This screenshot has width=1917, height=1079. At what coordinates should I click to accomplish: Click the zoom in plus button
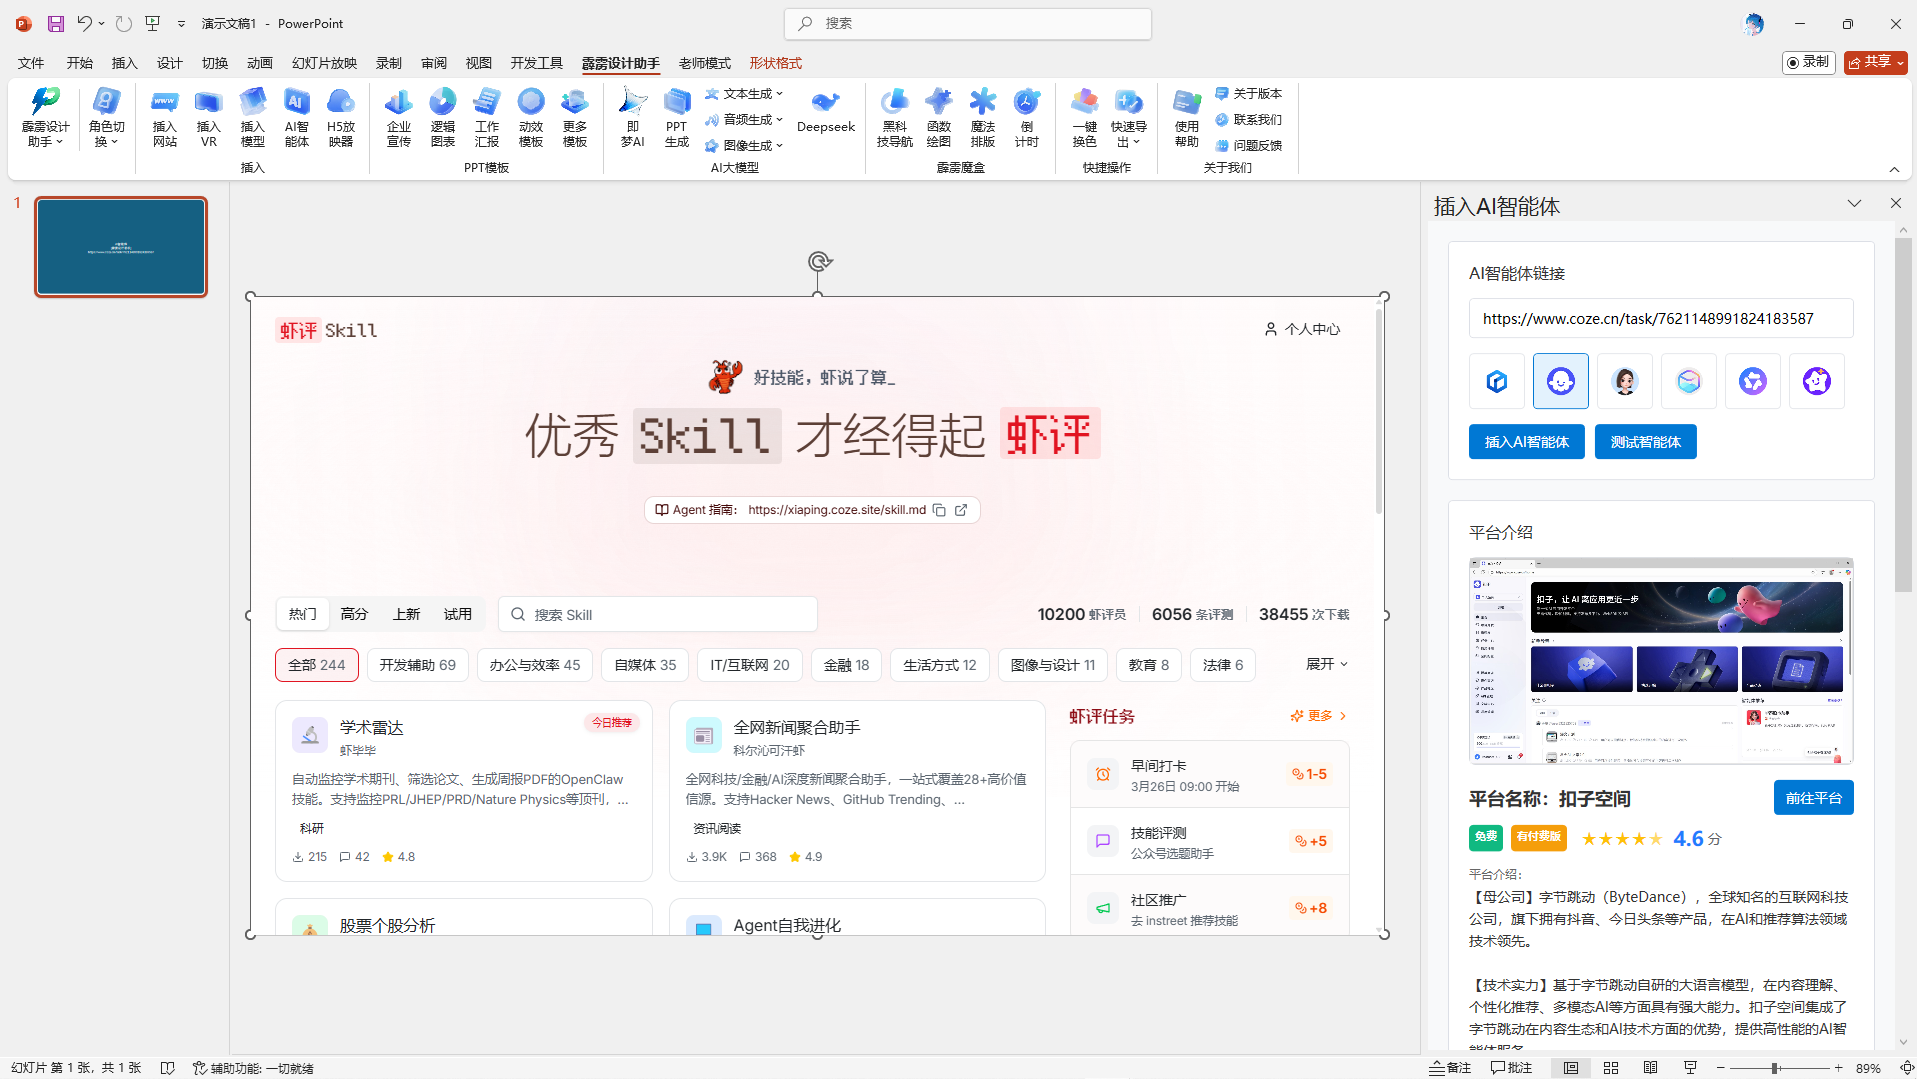pyautogui.click(x=1838, y=1068)
